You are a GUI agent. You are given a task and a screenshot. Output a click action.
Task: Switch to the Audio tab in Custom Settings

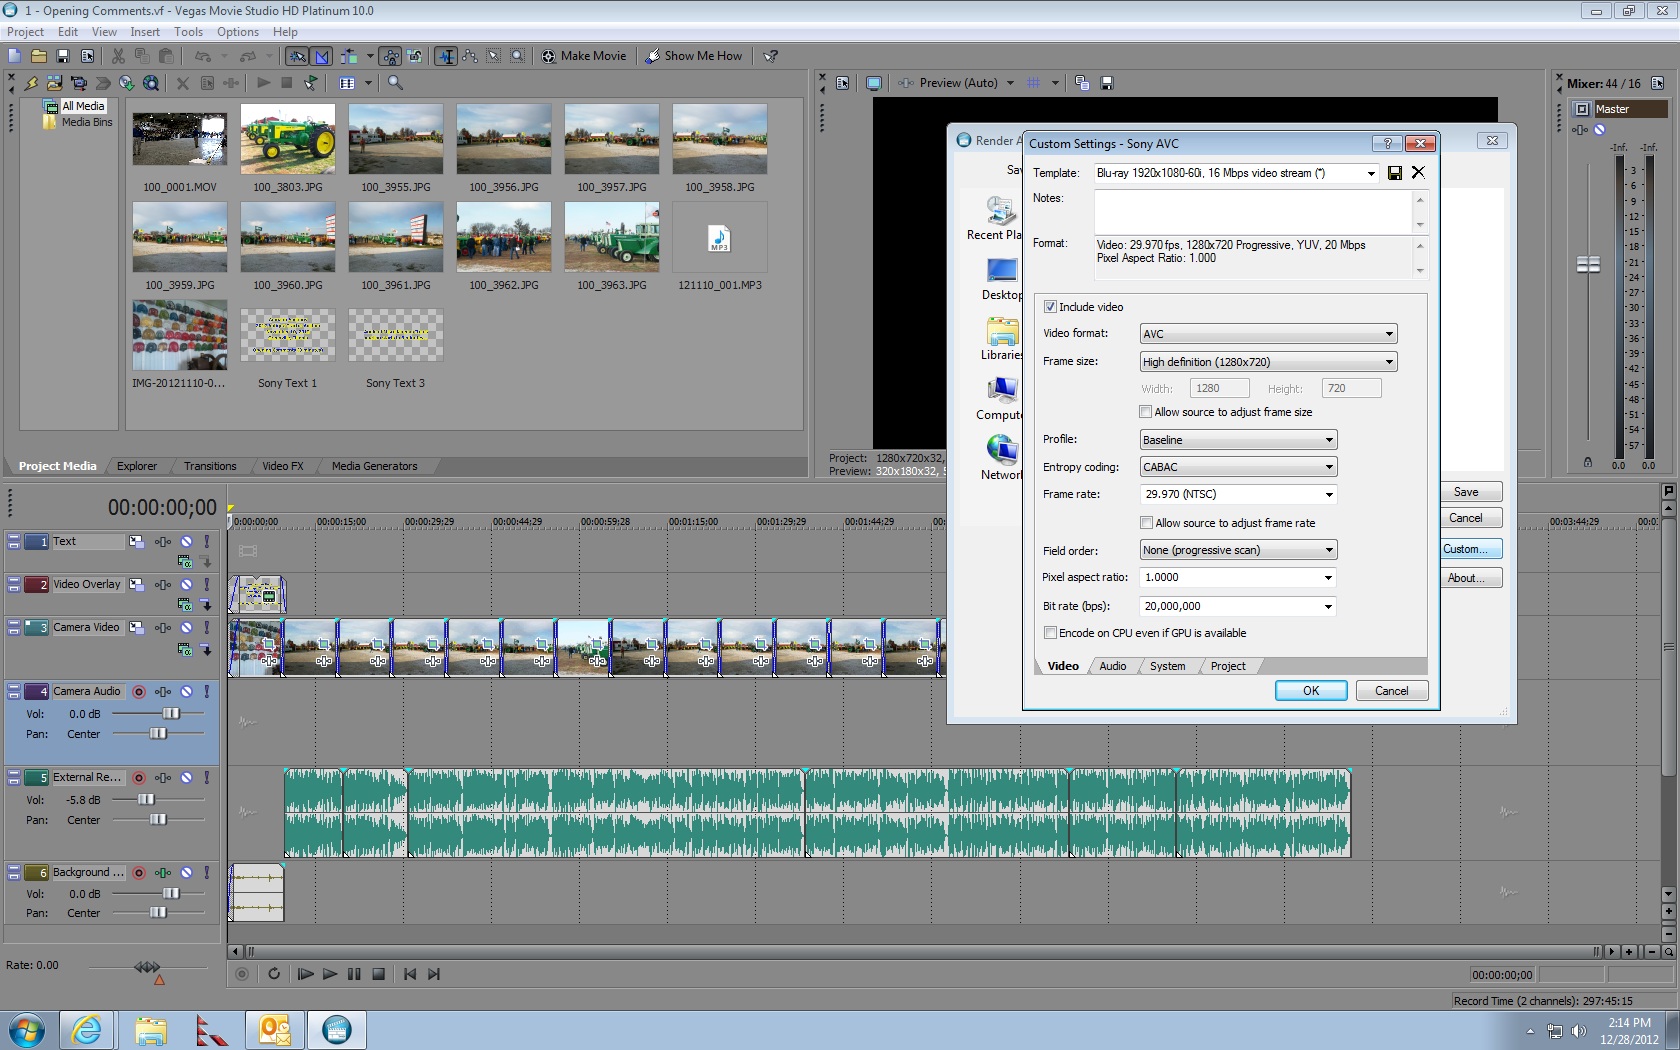[1112, 666]
